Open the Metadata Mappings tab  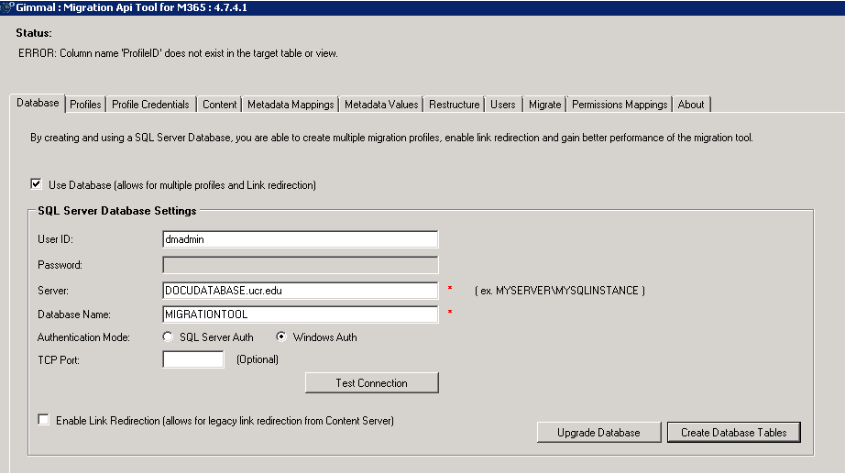point(290,104)
